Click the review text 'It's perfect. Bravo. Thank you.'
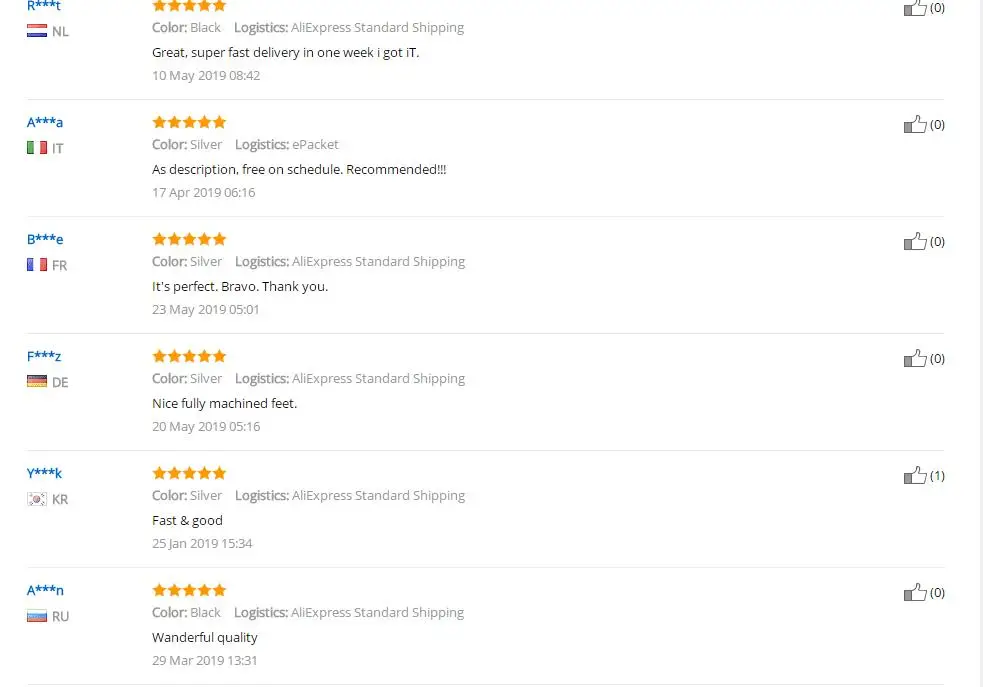The image size is (983, 687). tap(240, 286)
